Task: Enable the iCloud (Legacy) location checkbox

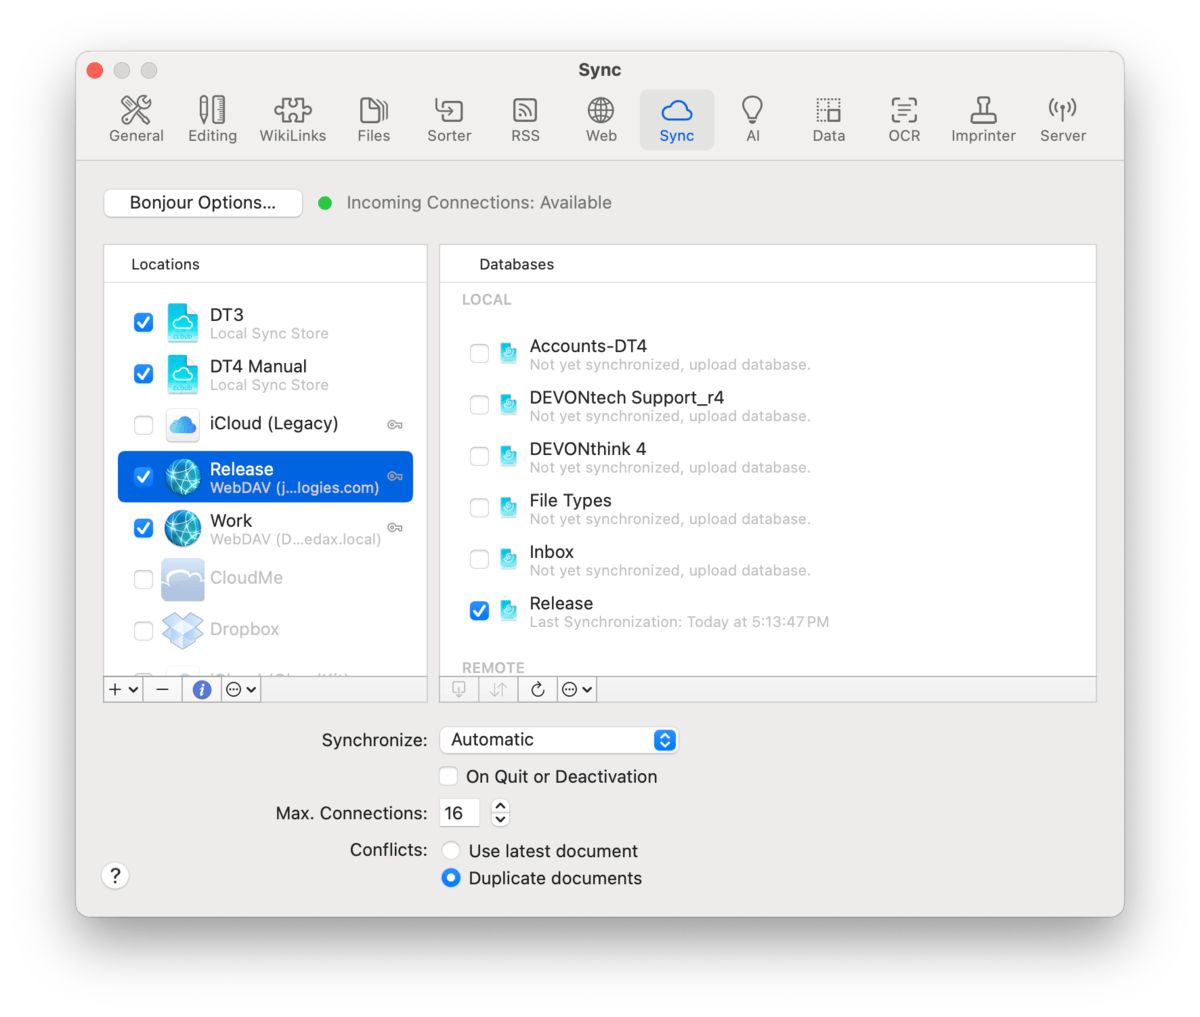Action: point(144,425)
